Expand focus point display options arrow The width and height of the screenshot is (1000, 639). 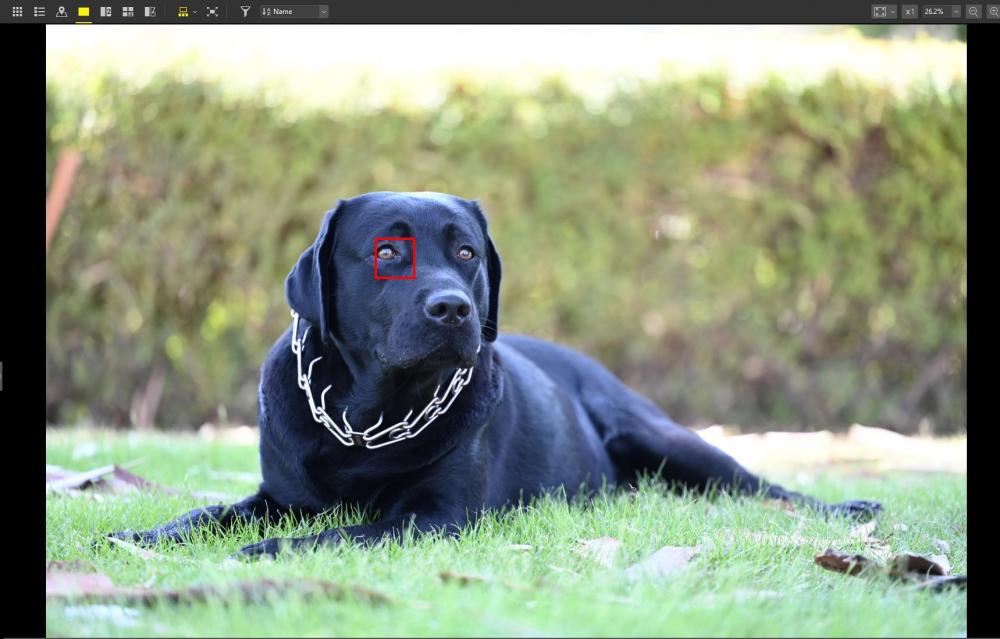[x=195, y=11]
